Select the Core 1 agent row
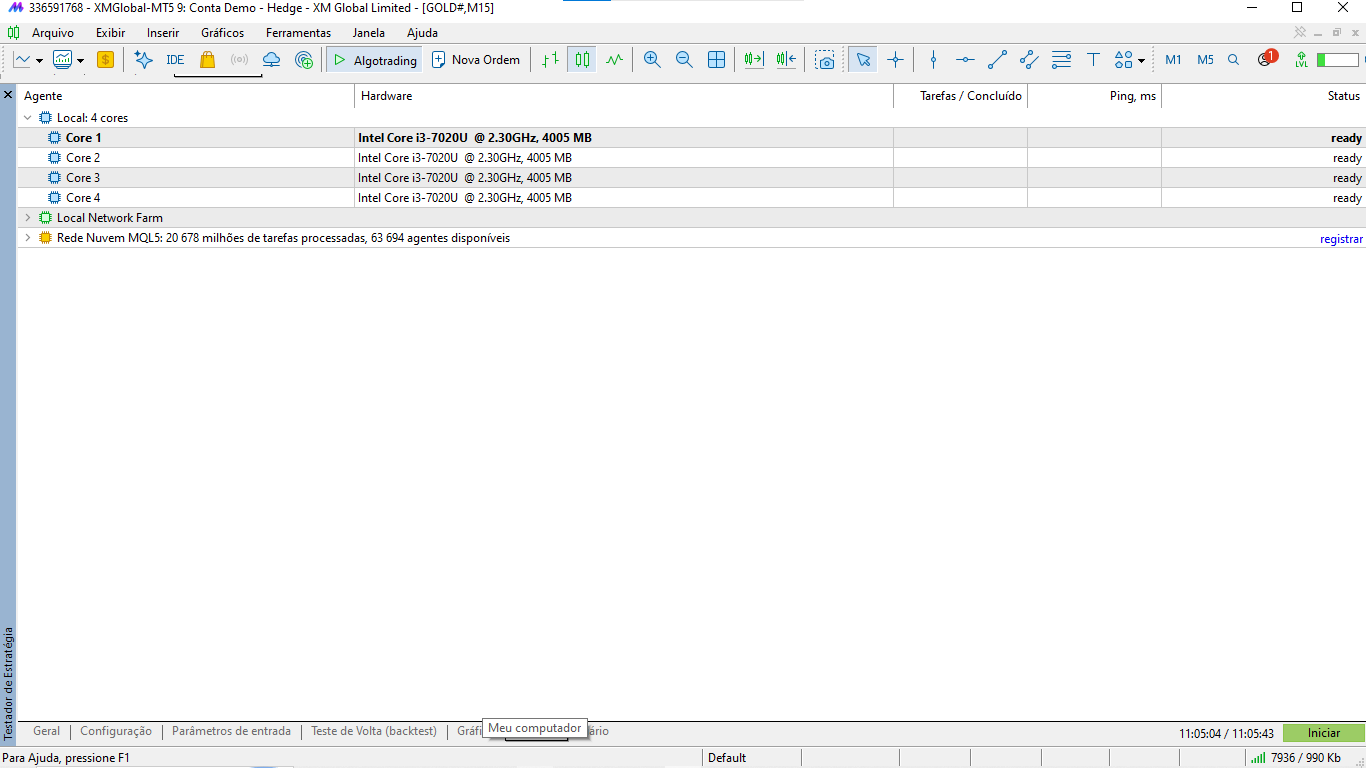 click(691, 138)
